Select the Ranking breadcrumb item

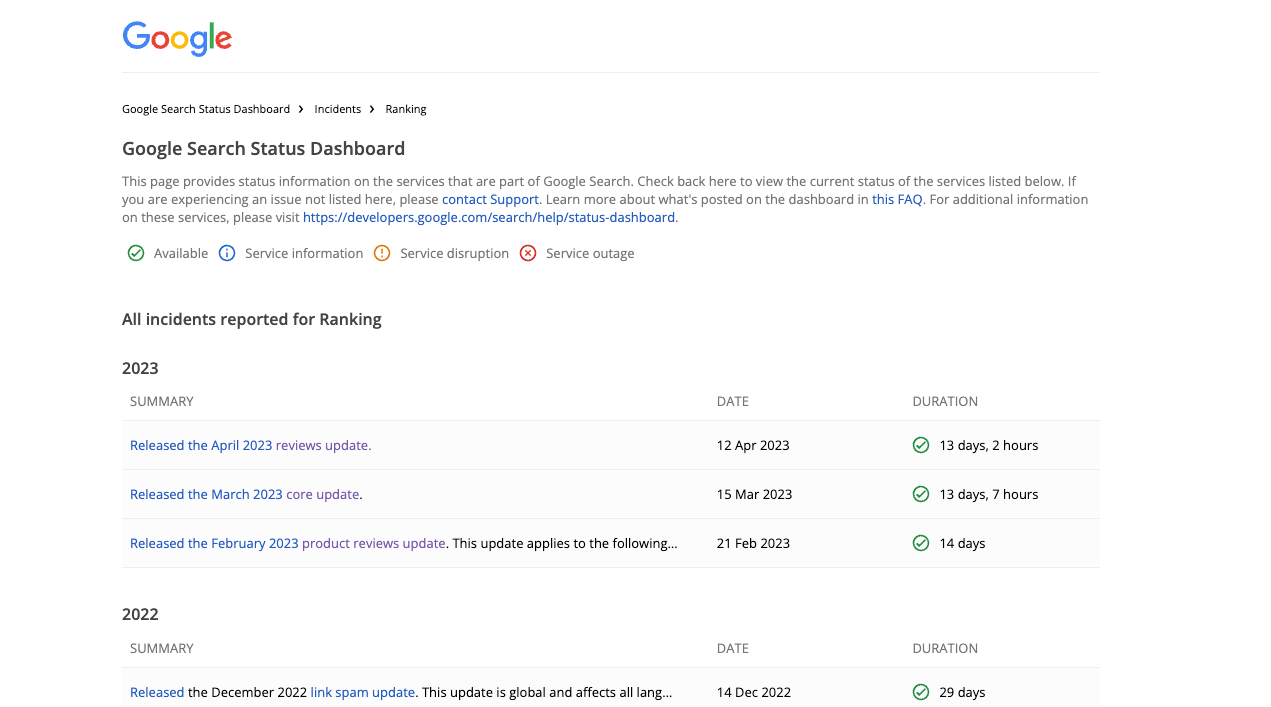pyautogui.click(x=405, y=109)
